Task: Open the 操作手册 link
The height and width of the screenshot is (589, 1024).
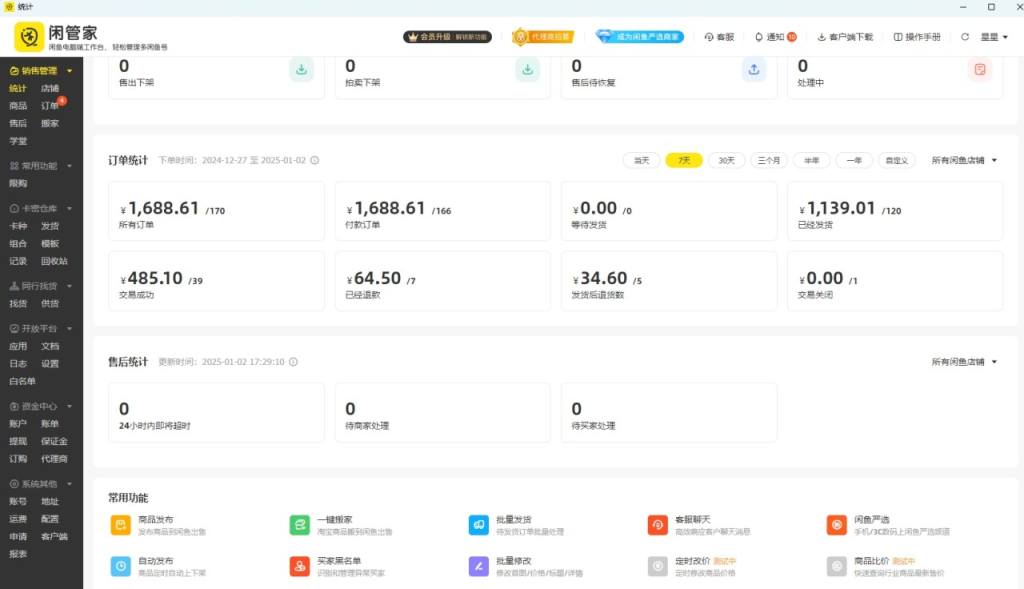Action: coord(917,37)
